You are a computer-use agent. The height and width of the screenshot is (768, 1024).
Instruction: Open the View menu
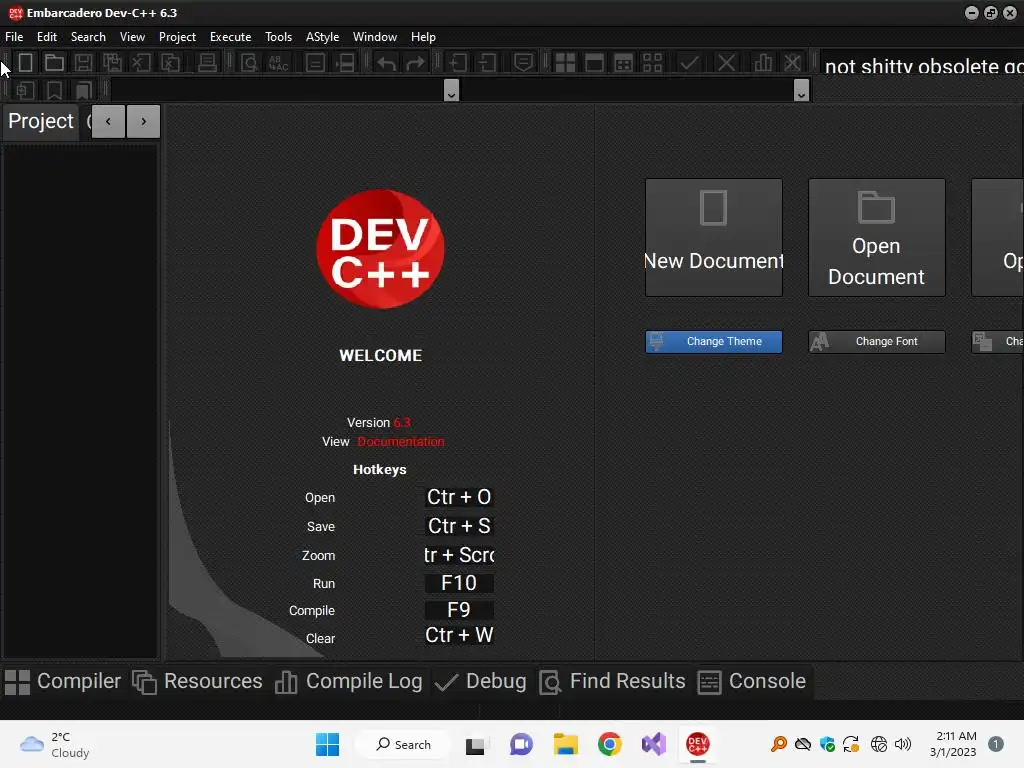pos(132,37)
